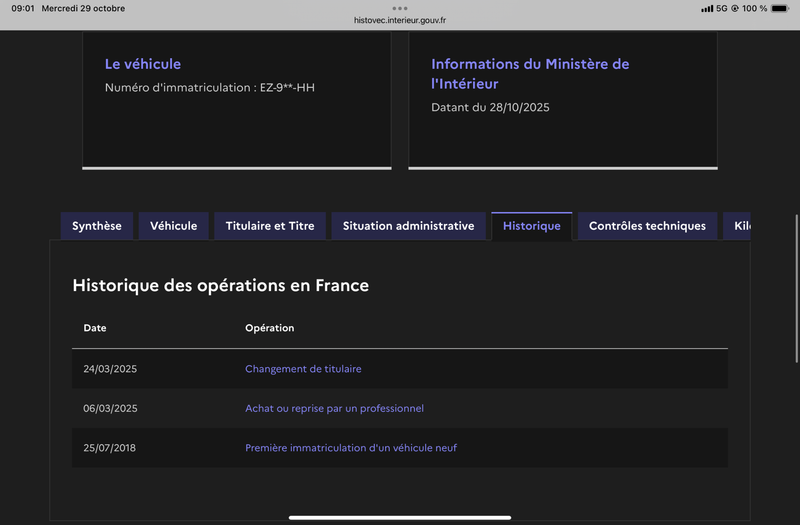Select the Titulaire et Titre tab

(x=270, y=226)
